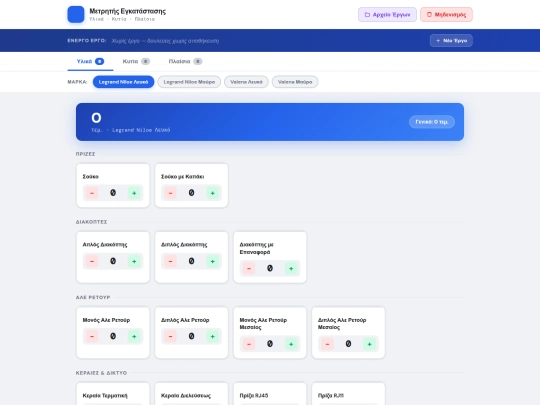Click the ΚΕΡΑΙΕΣ & ΔΙΚΤΥΟ section heading

click(x=101, y=373)
